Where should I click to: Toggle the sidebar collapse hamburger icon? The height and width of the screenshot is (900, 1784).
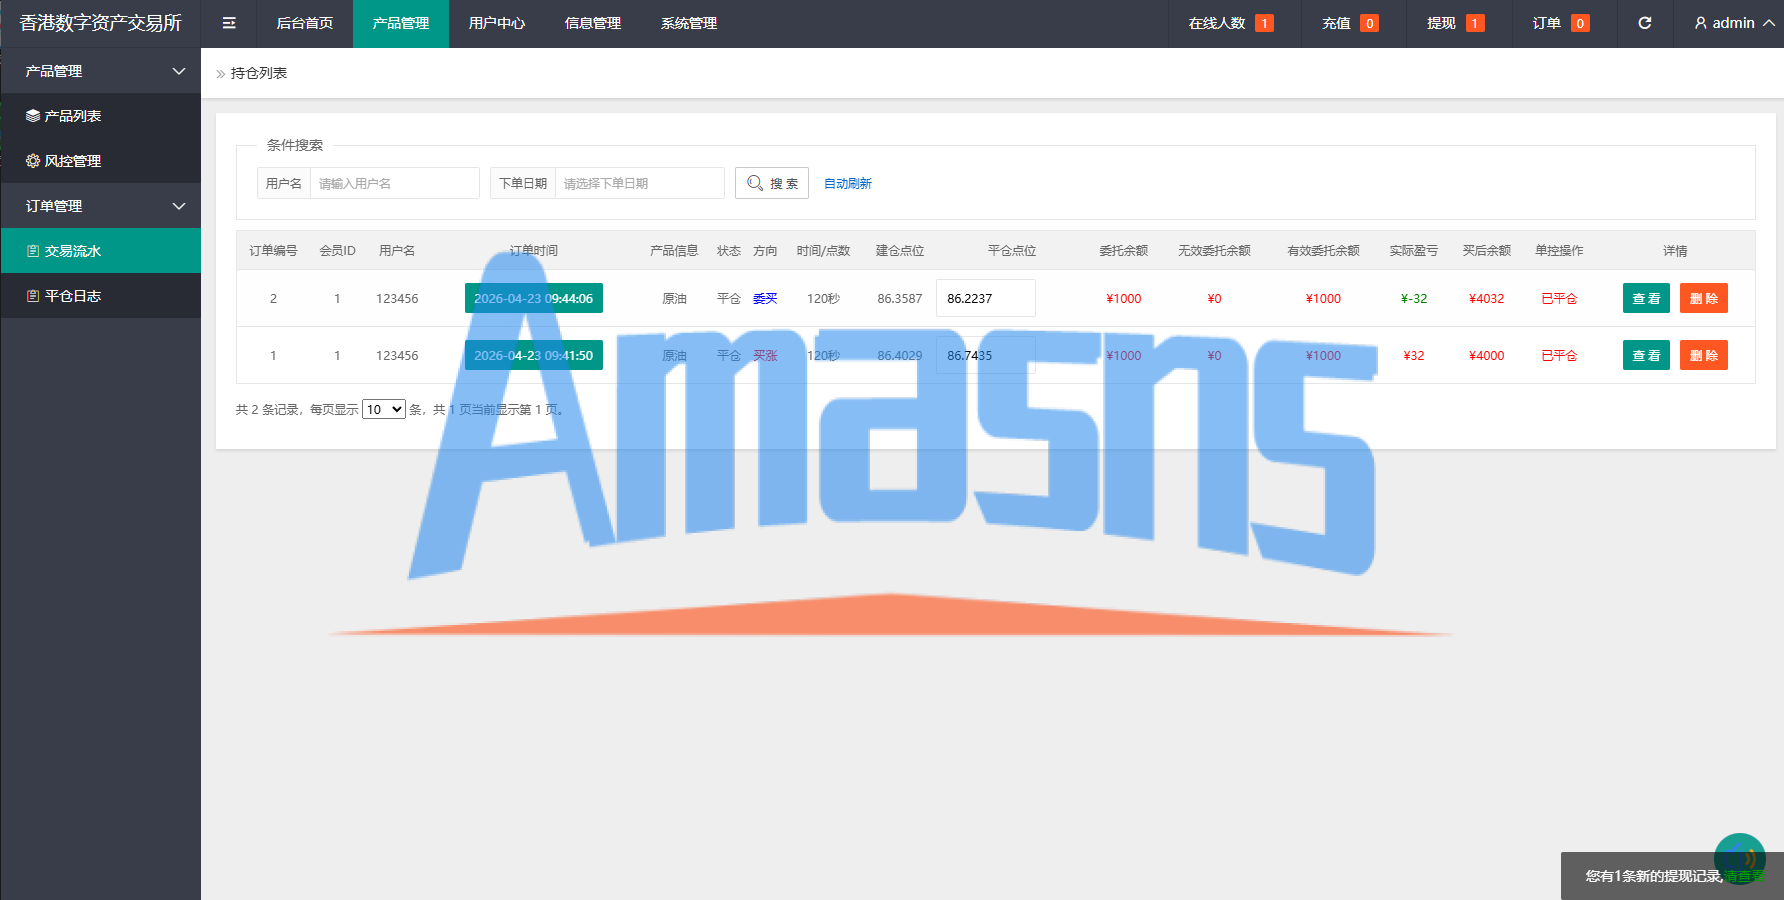pos(229,23)
